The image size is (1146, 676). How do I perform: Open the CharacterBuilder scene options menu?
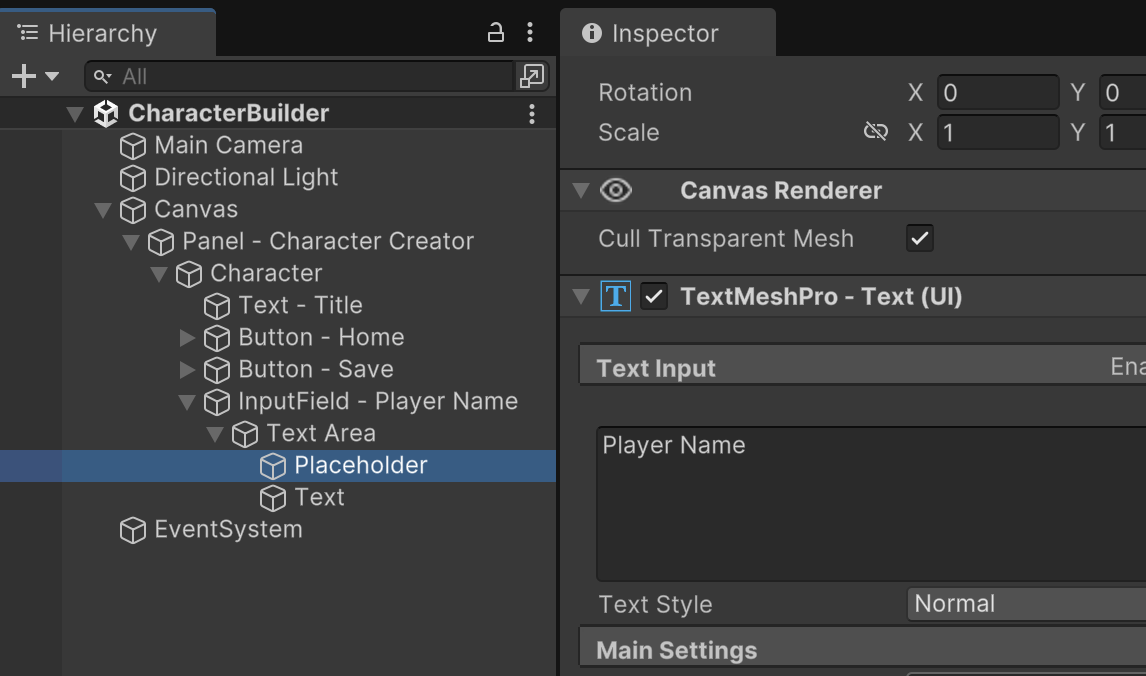[532, 114]
